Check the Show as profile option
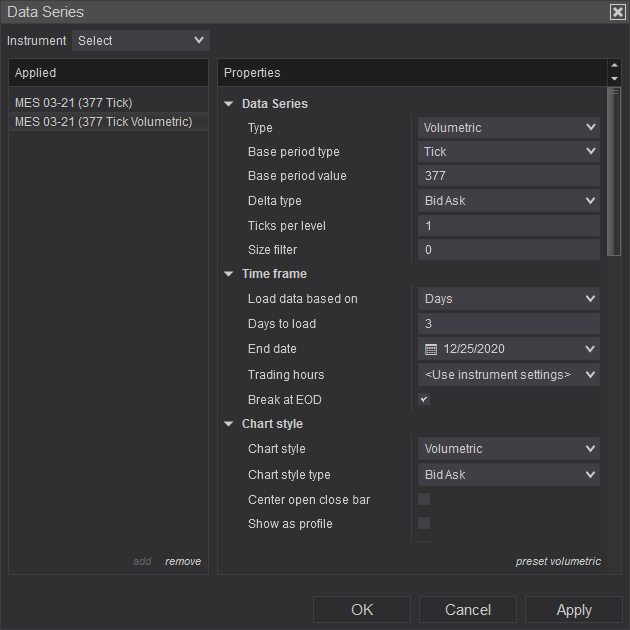This screenshot has height=630, width=630. 424,523
